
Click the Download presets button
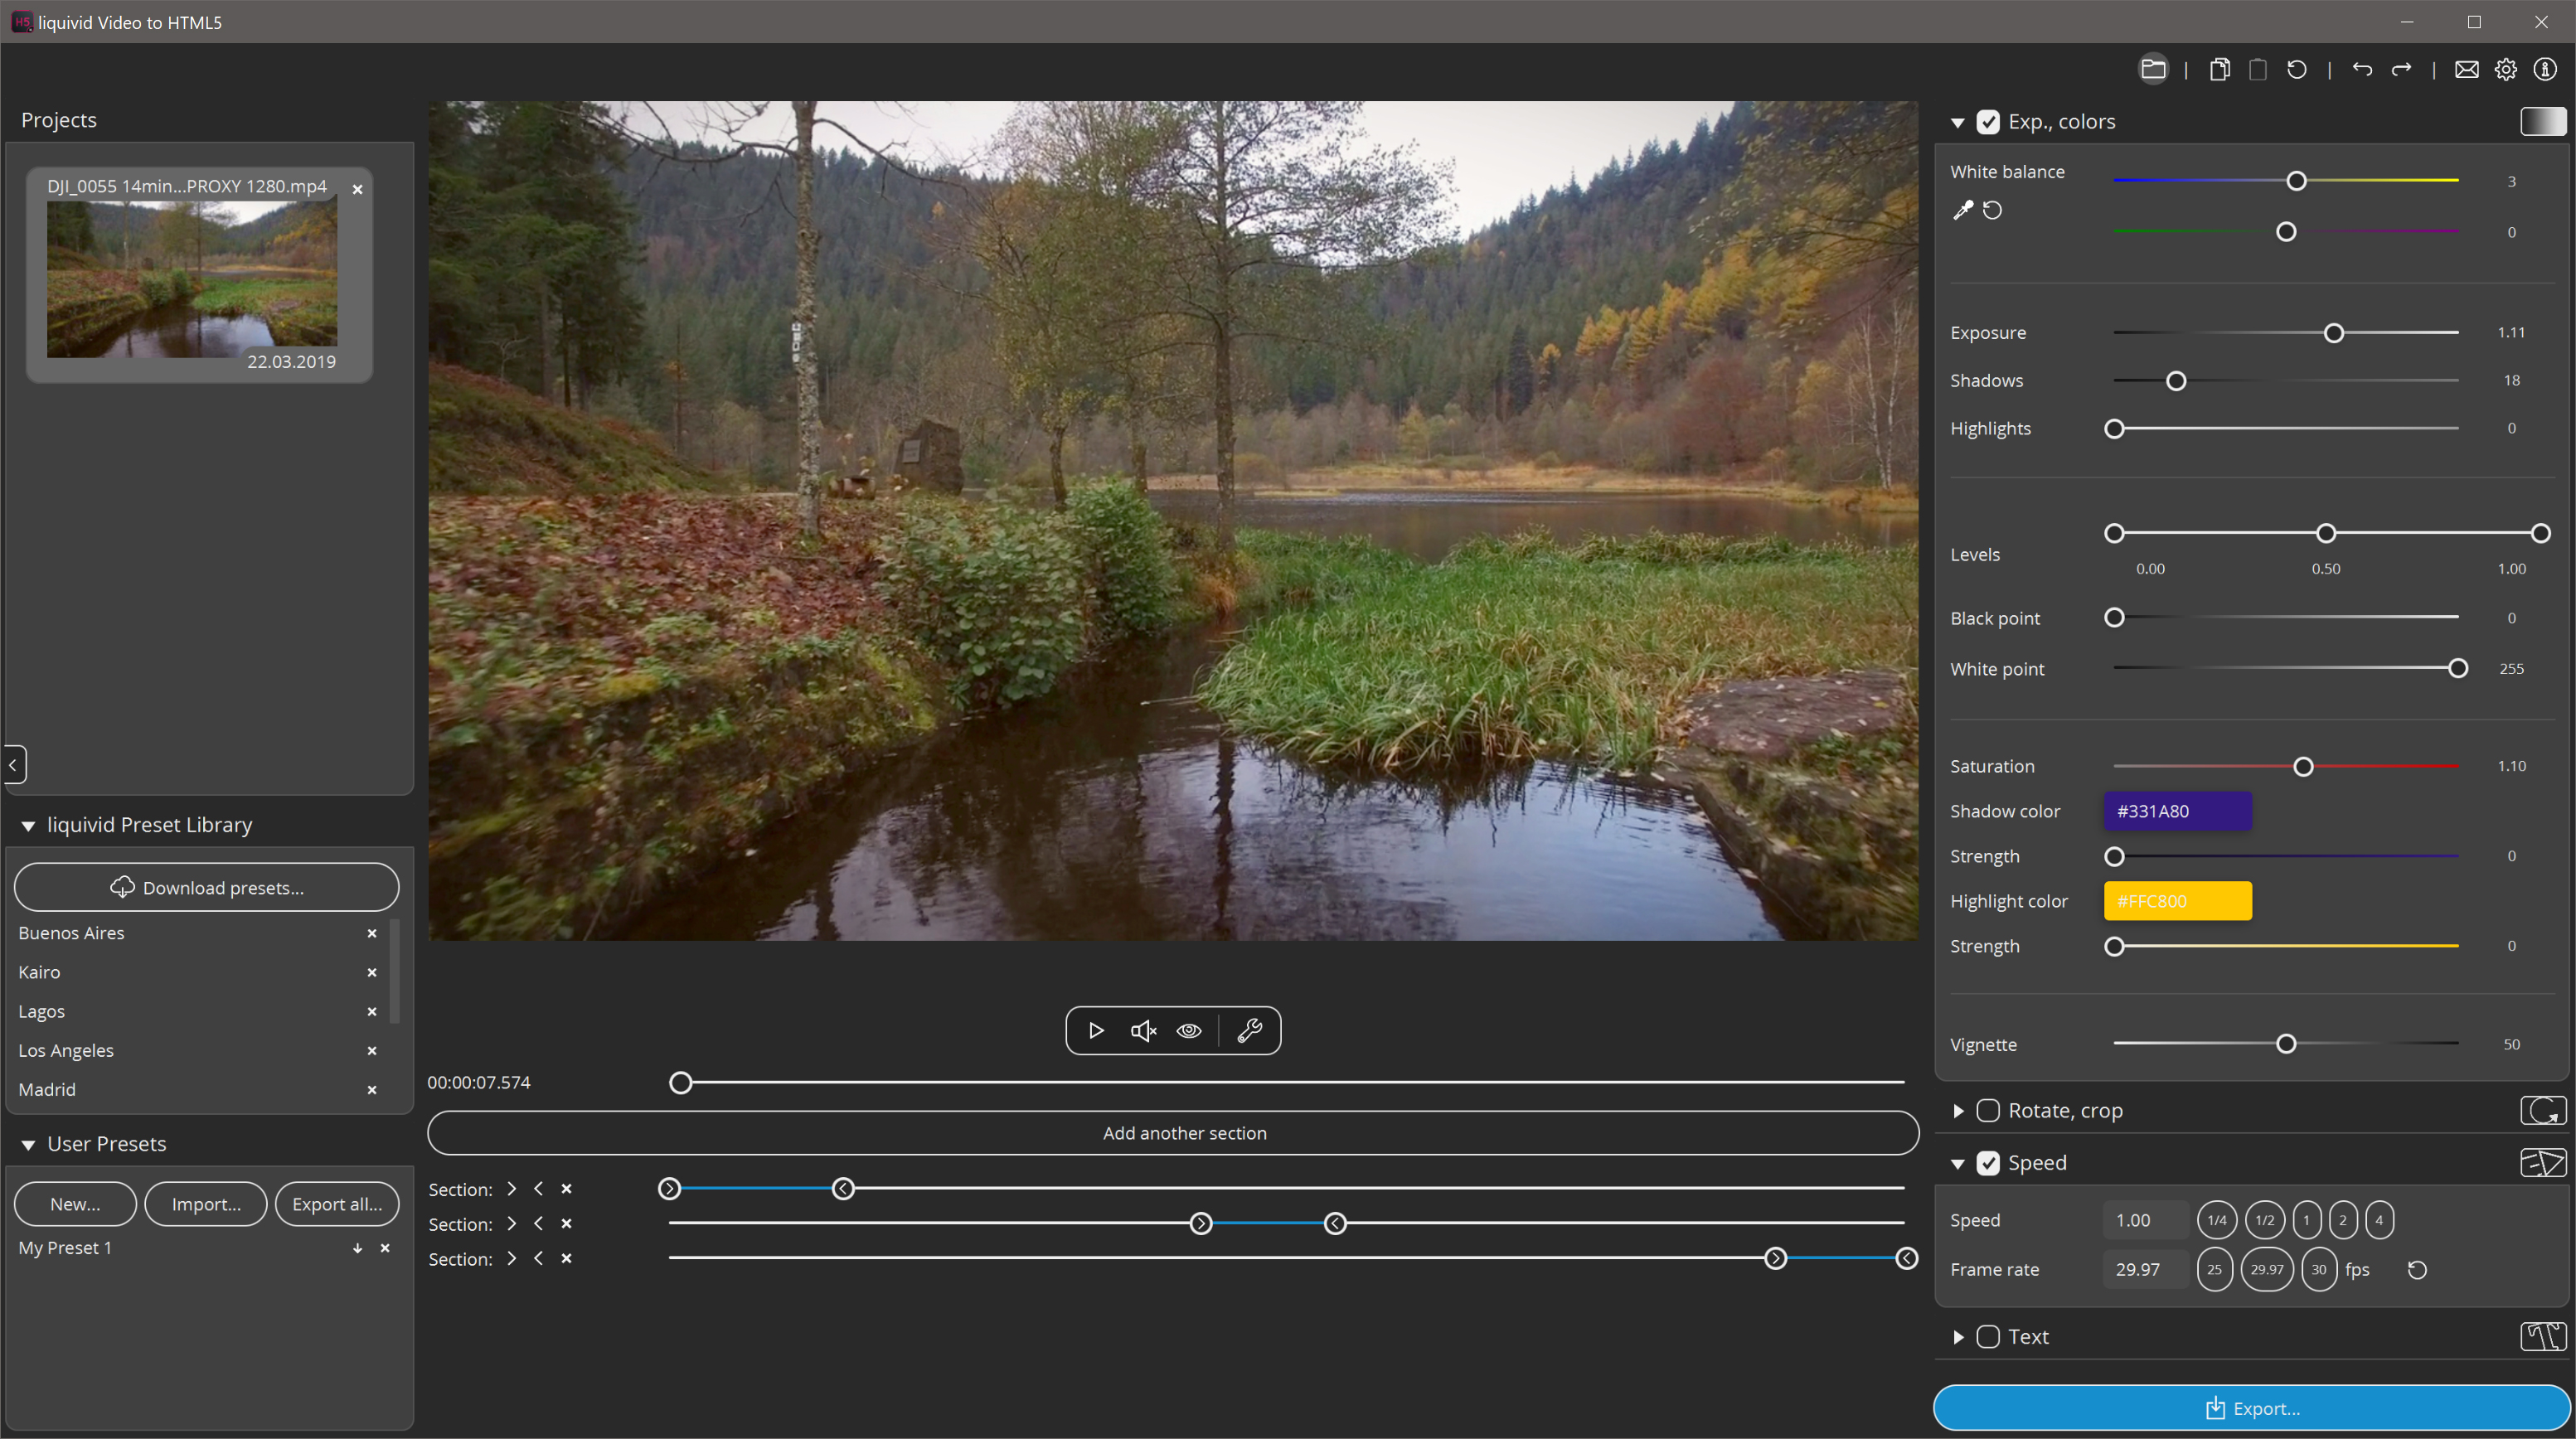click(x=206, y=887)
